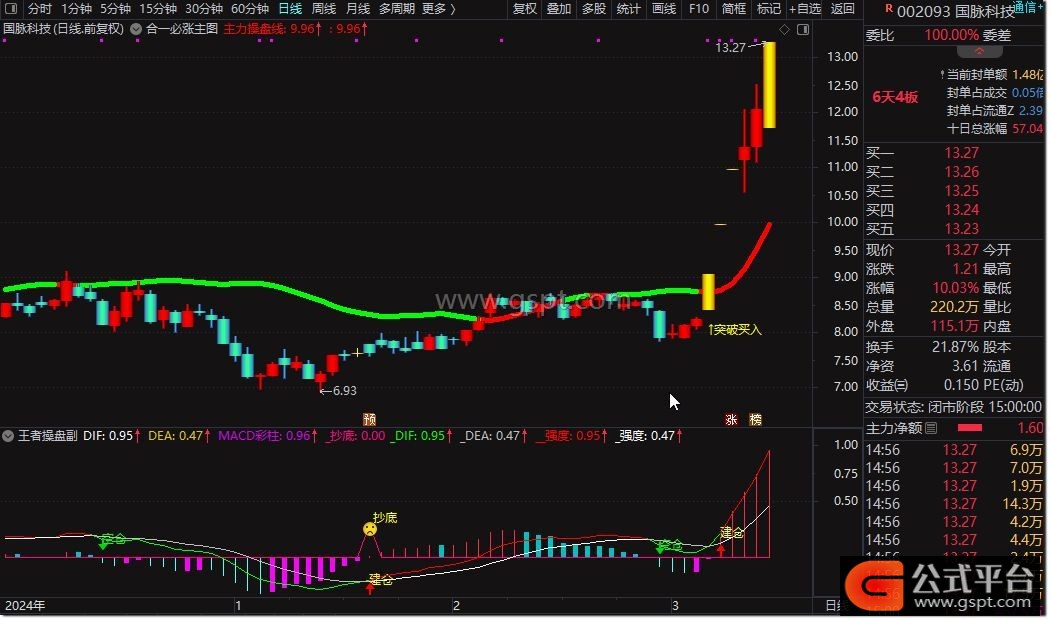Image resolution: width=1050 pixels, height=619 pixels.
Task: Open F10 company information
Action: [x=698, y=9]
